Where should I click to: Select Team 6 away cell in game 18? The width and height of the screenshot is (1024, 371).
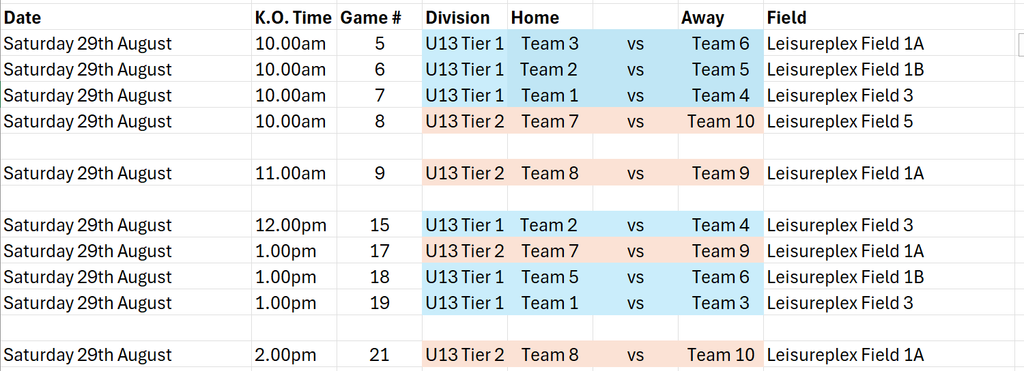pos(720,277)
